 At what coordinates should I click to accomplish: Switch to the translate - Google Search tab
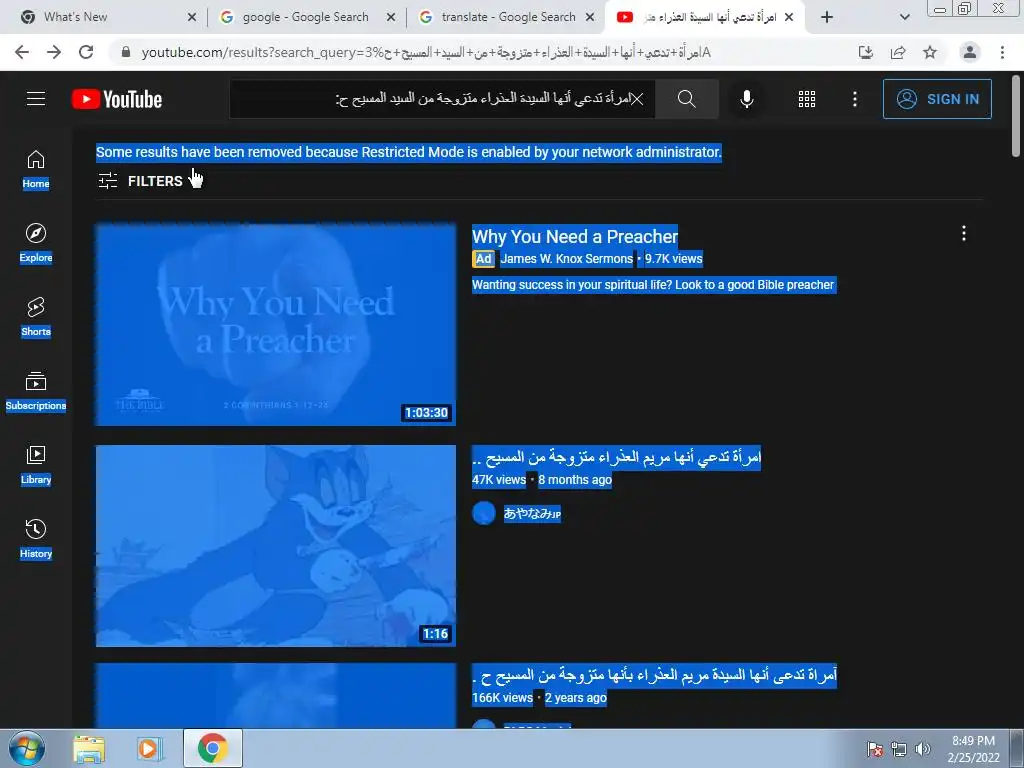(x=507, y=17)
